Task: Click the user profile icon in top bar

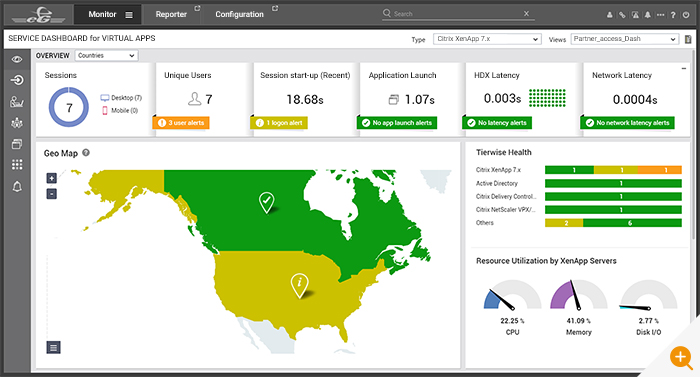Action: (609, 15)
